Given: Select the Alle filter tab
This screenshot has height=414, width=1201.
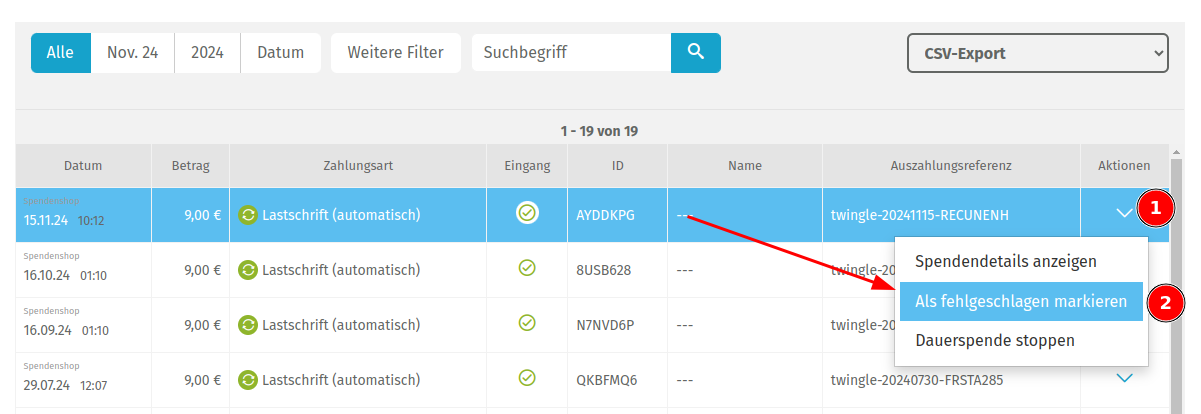Looking at the screenshot, I should [60, 52].
